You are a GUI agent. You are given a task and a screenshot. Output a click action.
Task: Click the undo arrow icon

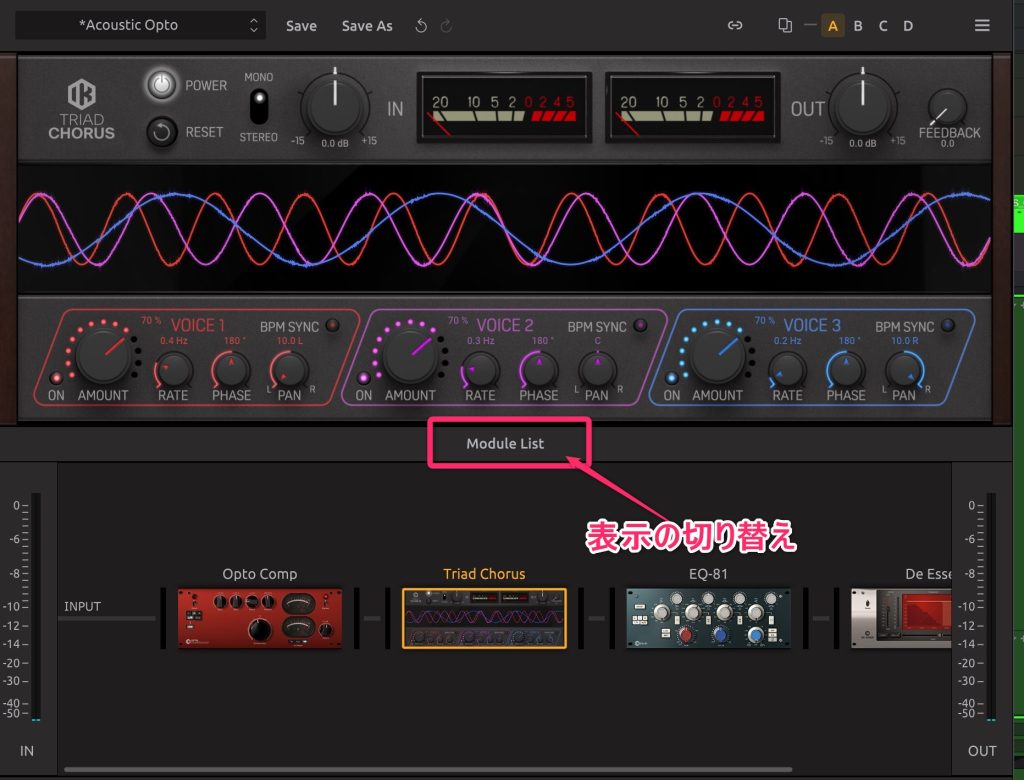click(x=421, y=26)
